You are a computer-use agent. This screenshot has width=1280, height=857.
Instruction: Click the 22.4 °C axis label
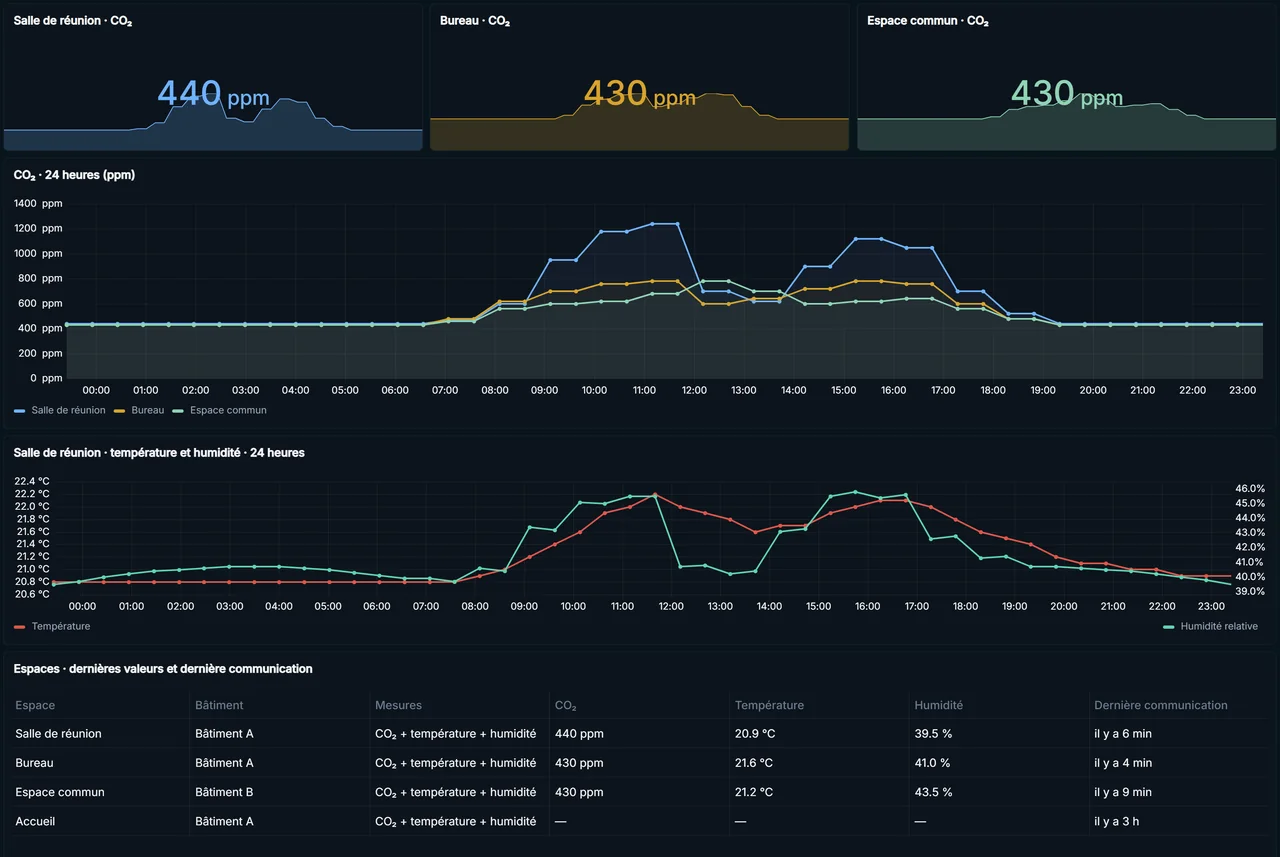pyautogui.click(x=31, y=481)
